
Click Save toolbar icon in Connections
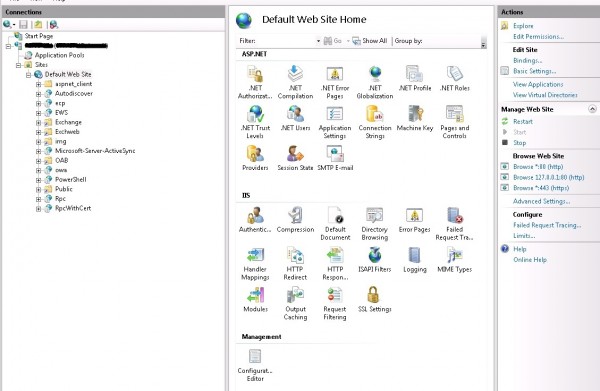click(x=23, y=25)
